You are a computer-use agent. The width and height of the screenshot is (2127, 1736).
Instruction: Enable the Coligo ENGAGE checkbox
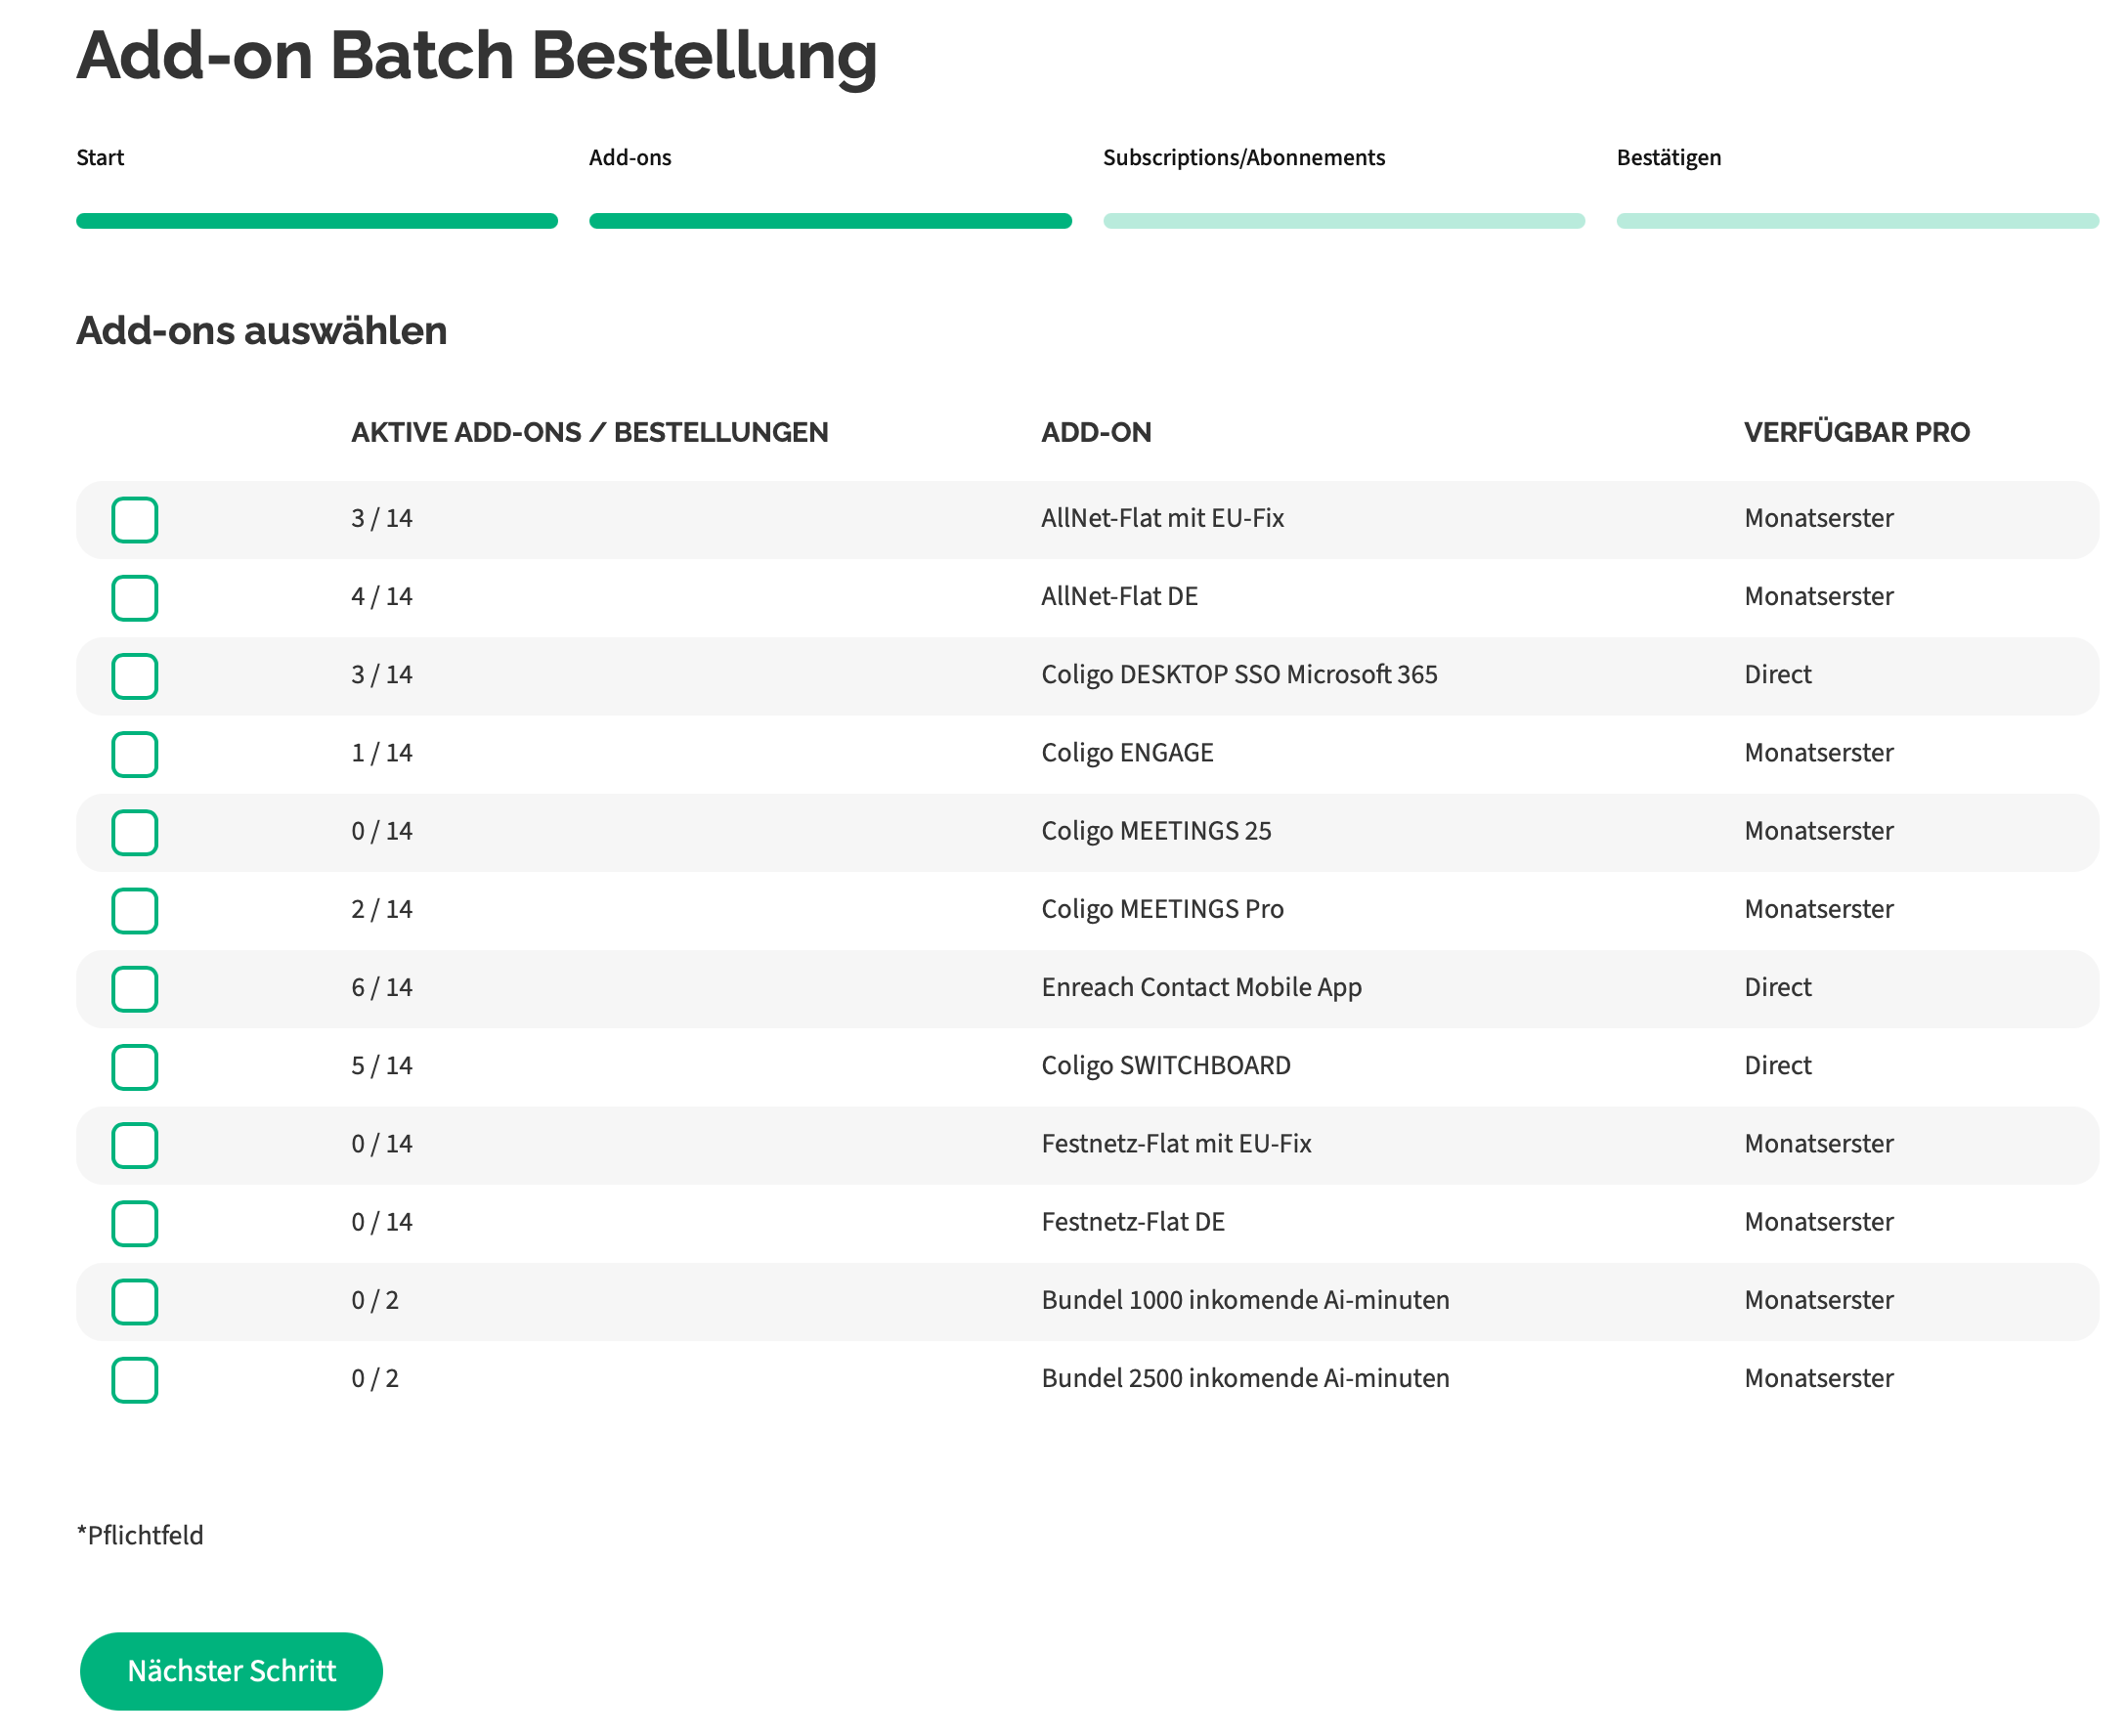135,754
